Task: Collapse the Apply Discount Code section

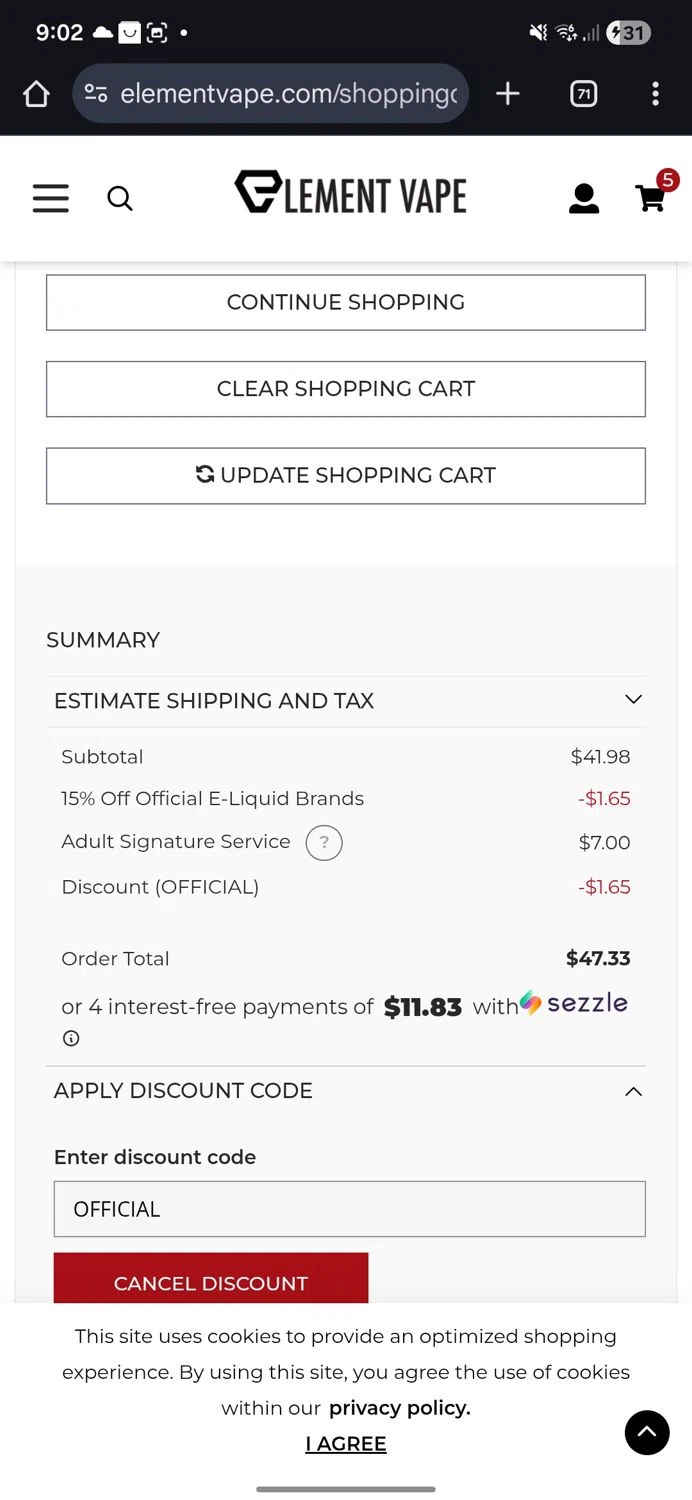Action: [633, 1091]
